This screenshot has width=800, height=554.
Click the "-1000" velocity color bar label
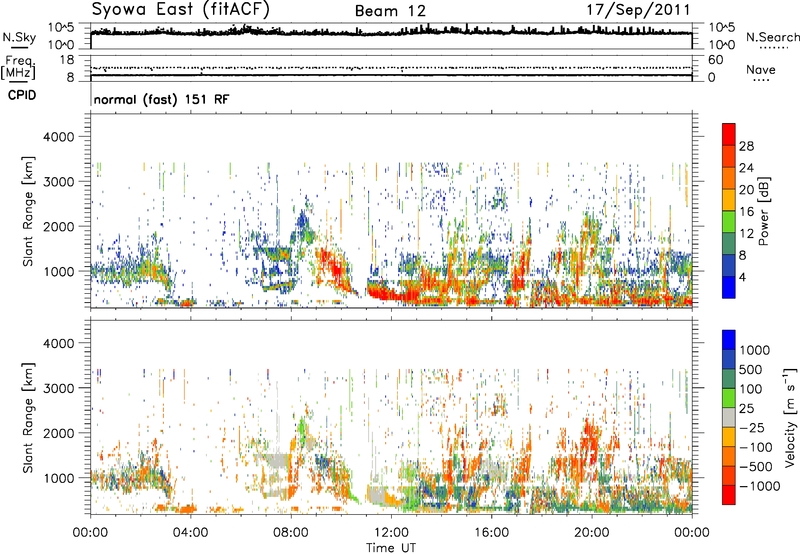click(x=759, y=486)
